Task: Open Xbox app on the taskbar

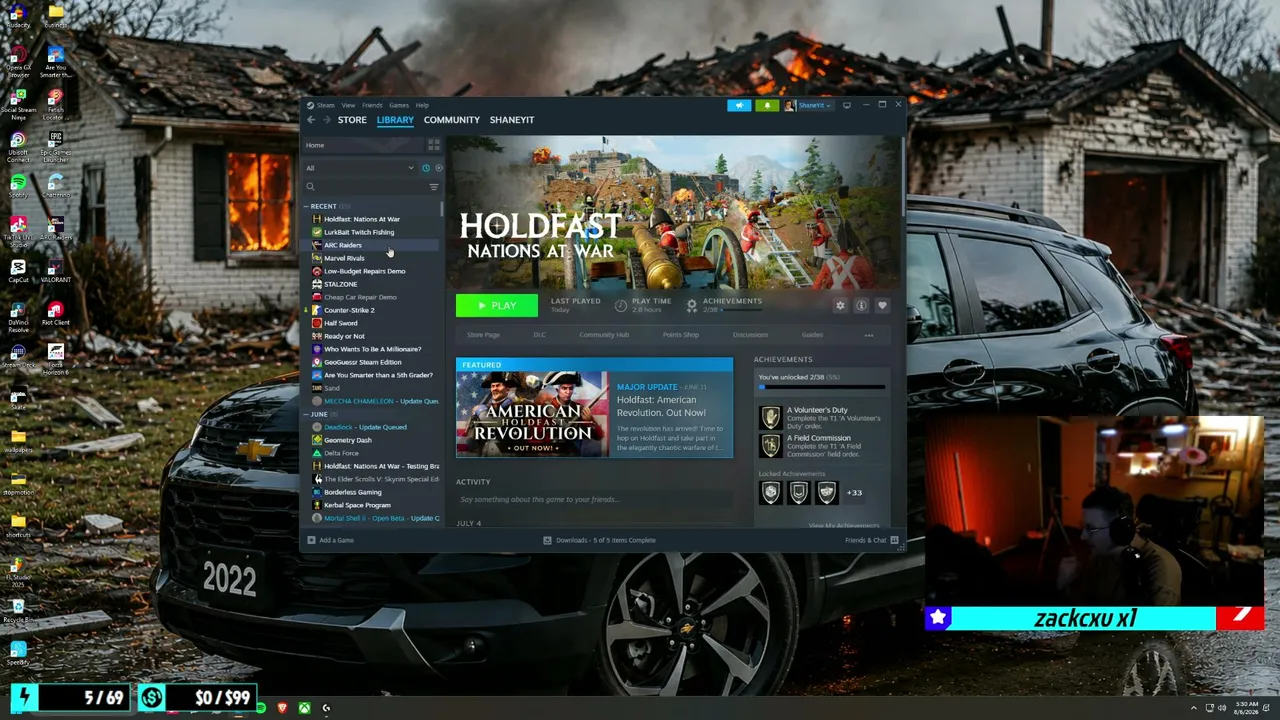Action: click(304, 708)
